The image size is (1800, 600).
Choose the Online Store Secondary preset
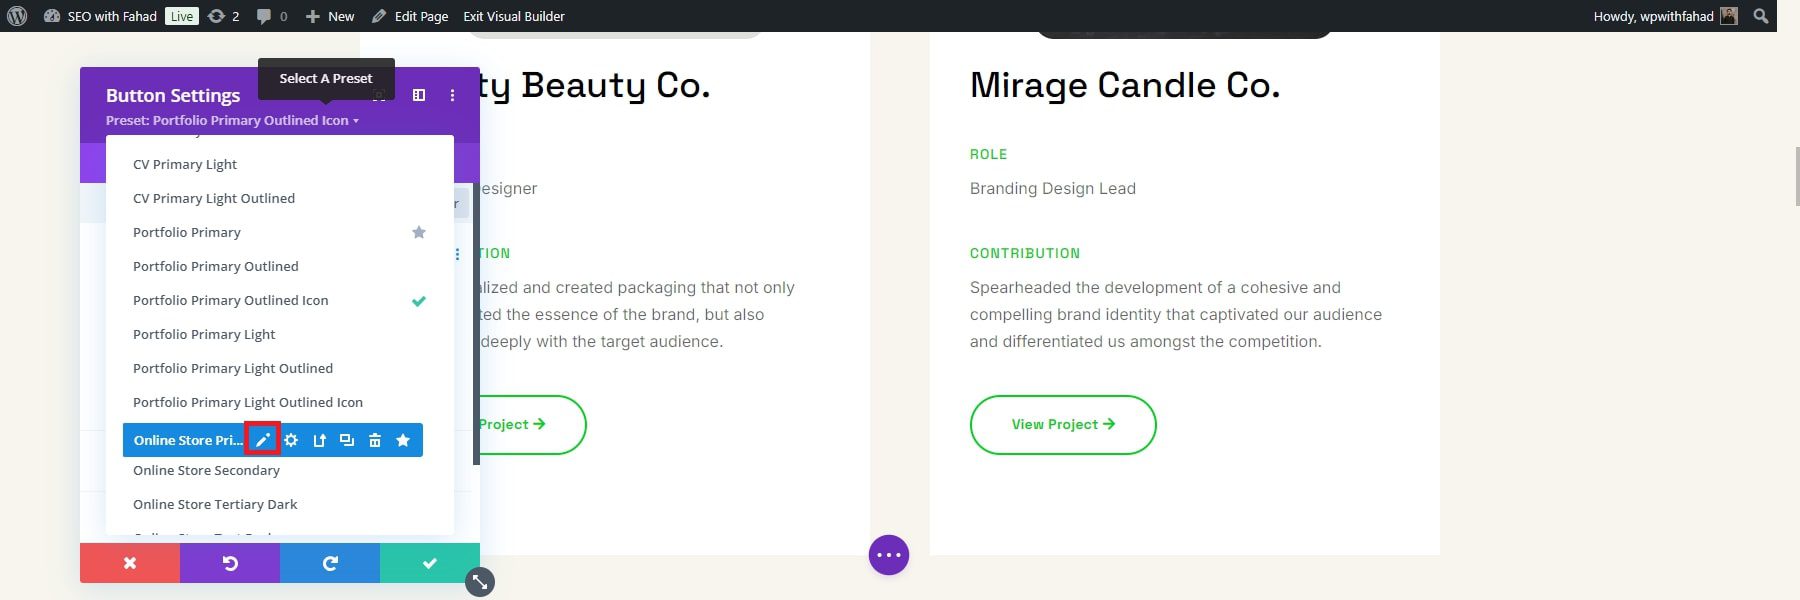click(206, 470)
